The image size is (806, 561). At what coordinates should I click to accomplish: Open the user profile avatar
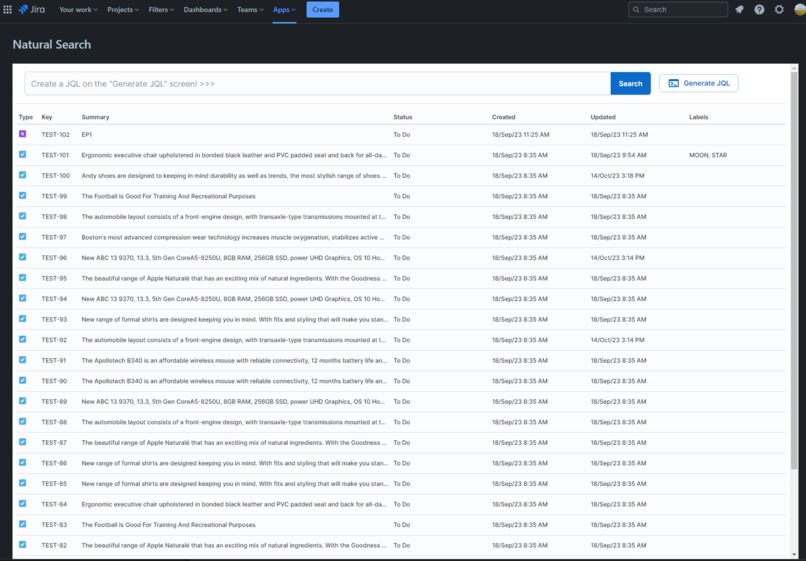coord(800,9)
